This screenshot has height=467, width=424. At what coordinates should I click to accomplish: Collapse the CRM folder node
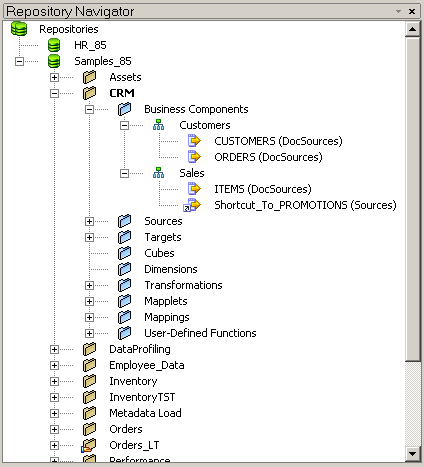click(54, 93)
